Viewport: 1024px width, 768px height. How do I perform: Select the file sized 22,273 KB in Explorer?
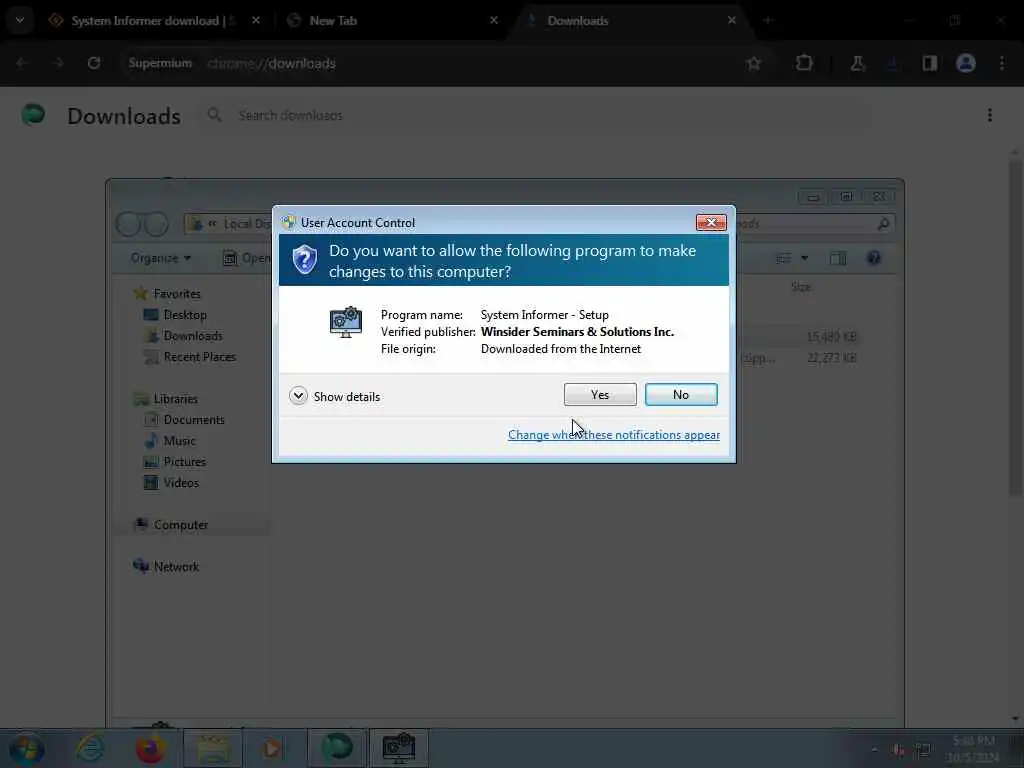pos(831,358)
